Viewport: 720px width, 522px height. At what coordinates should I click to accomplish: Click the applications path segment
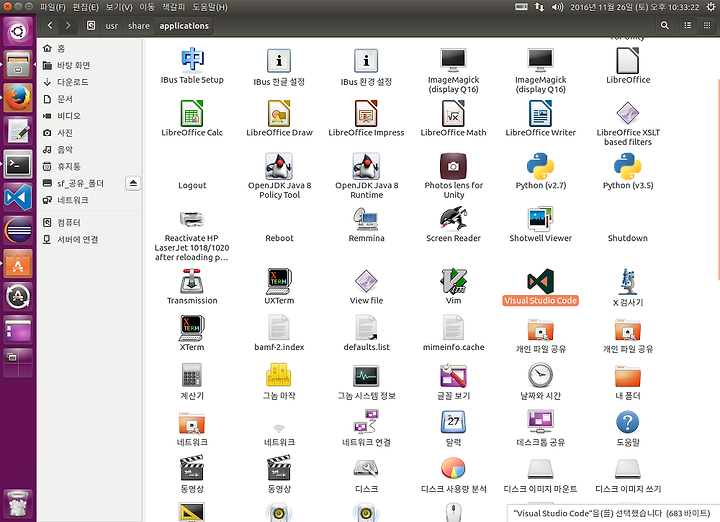tap(184, 26)
